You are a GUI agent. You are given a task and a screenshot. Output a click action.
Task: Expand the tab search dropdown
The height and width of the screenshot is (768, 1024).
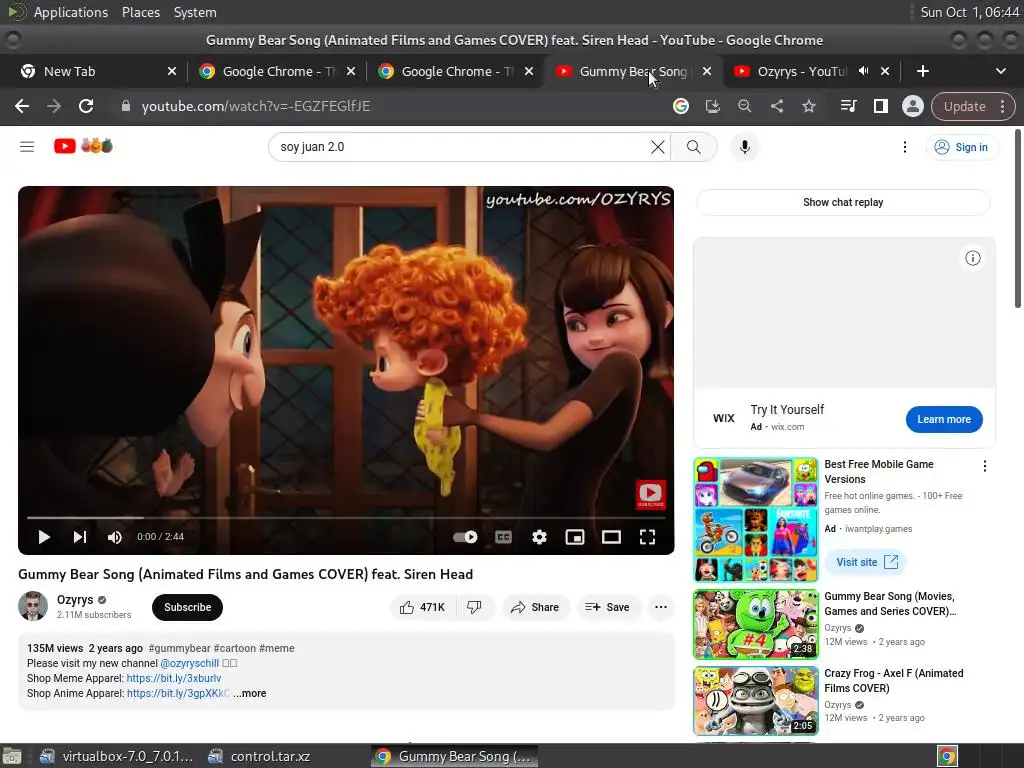tap(1000, 71)
